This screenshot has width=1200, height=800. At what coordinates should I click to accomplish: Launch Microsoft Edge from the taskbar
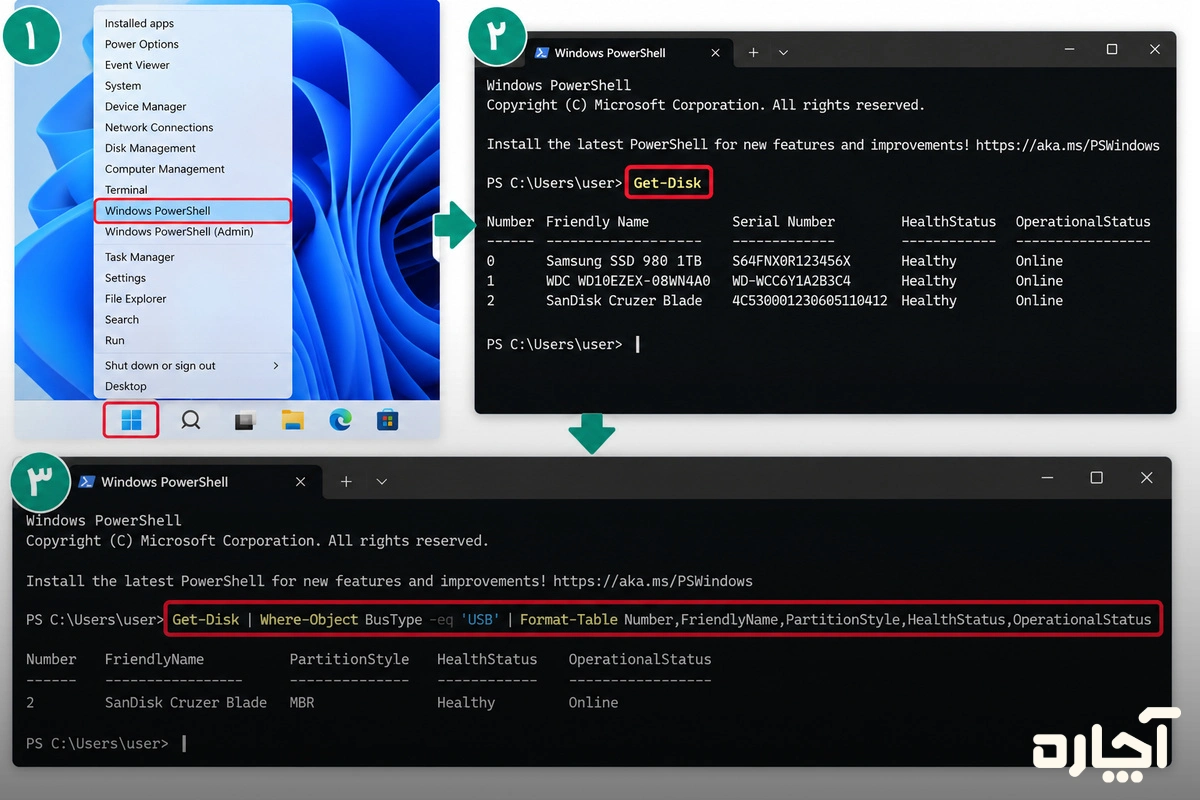[341, 420]
